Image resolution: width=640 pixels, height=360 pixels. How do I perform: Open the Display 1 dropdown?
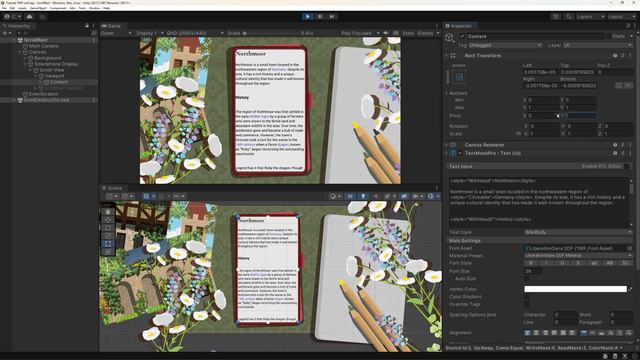149,33
